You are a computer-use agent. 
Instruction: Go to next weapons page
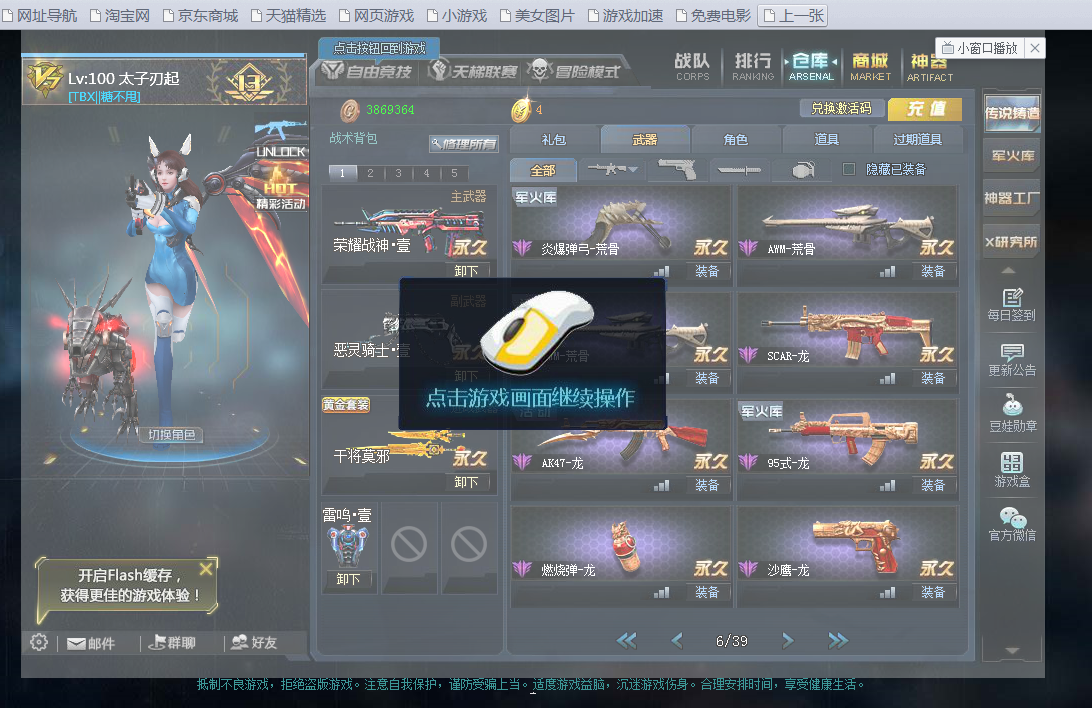tap(788, 640)
